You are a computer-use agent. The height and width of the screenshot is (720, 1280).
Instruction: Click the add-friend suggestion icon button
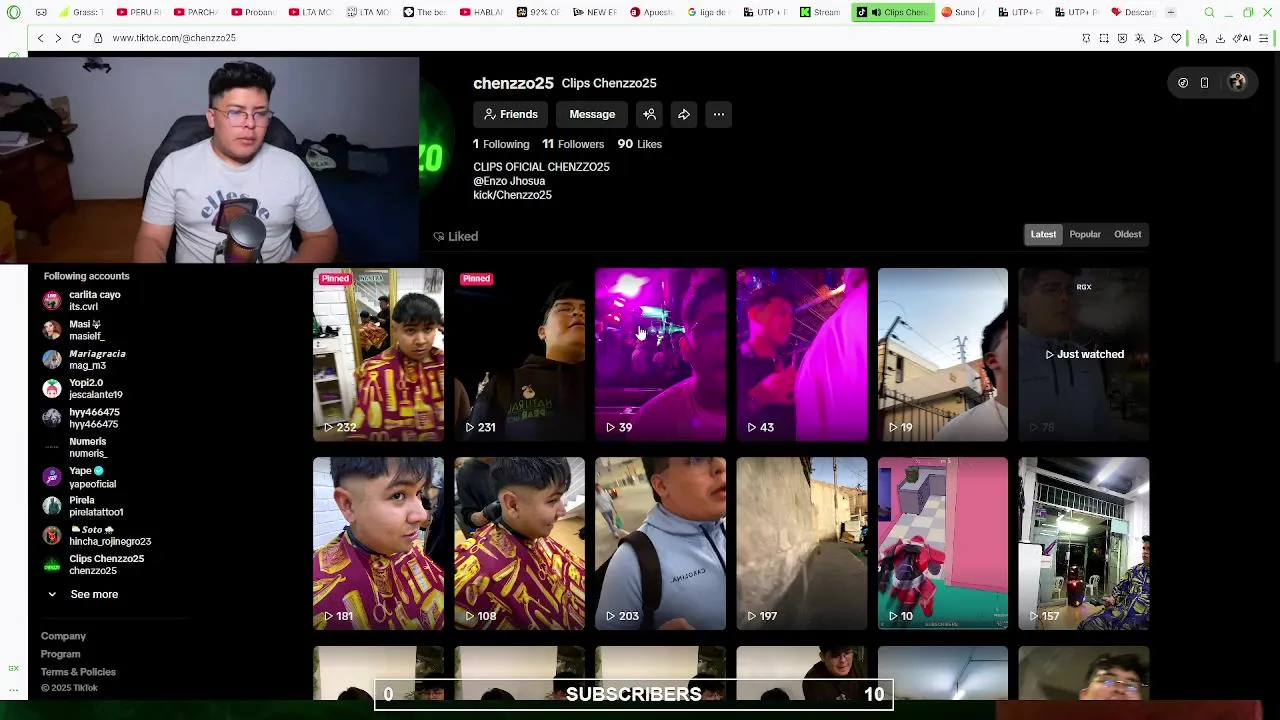[x=649, y=114]
